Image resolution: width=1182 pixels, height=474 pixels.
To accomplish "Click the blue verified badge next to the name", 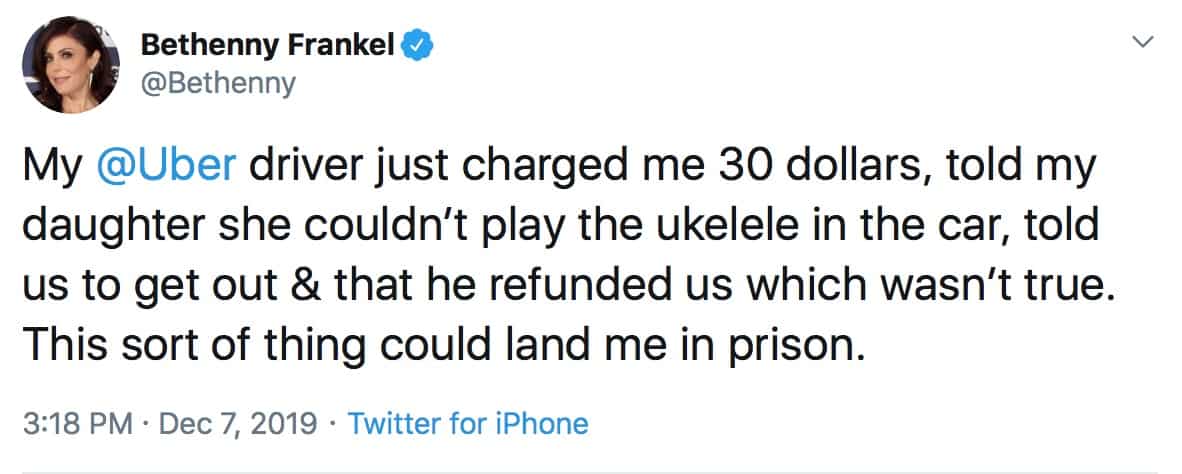I will (x=416, y=45).
